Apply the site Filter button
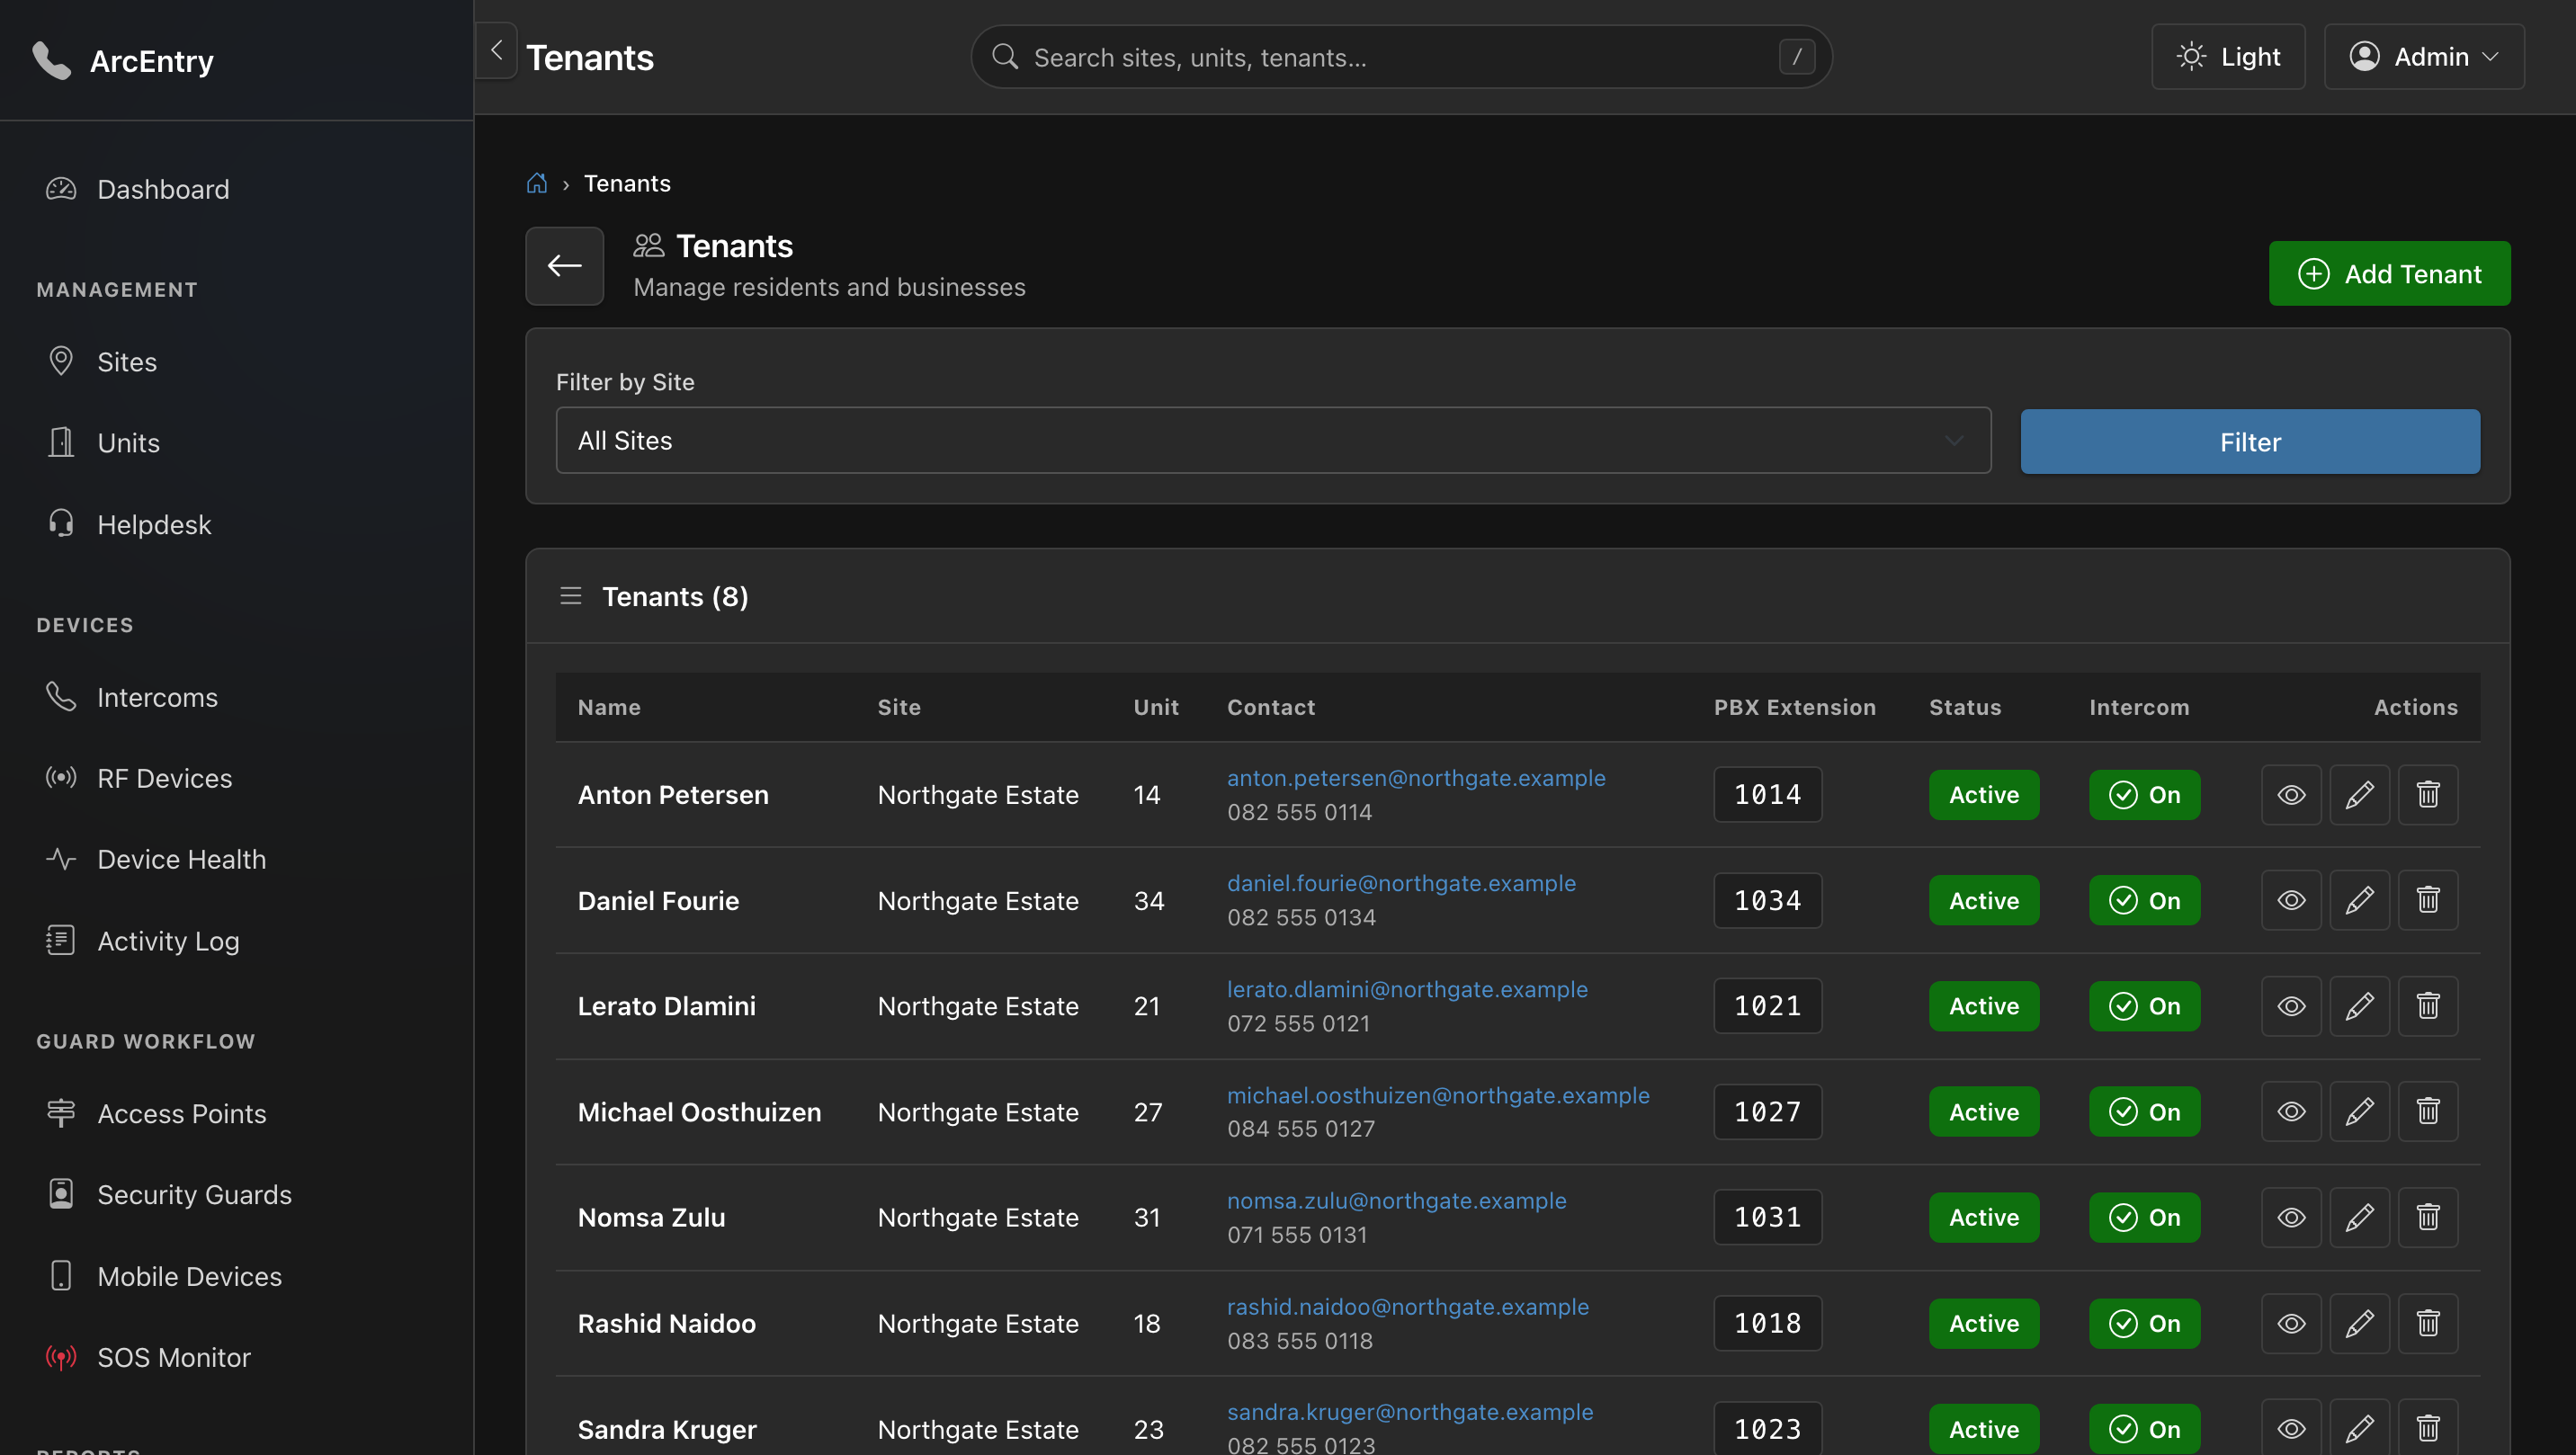 tap(2250, 441)
